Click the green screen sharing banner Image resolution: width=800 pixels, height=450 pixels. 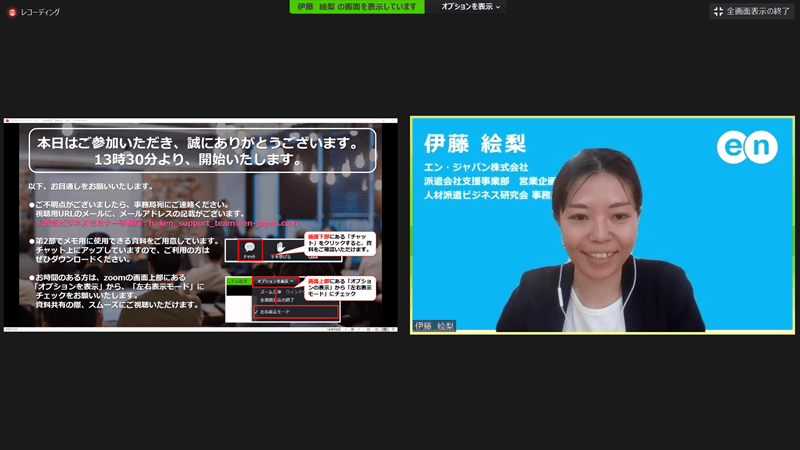[x=359, y=7]
